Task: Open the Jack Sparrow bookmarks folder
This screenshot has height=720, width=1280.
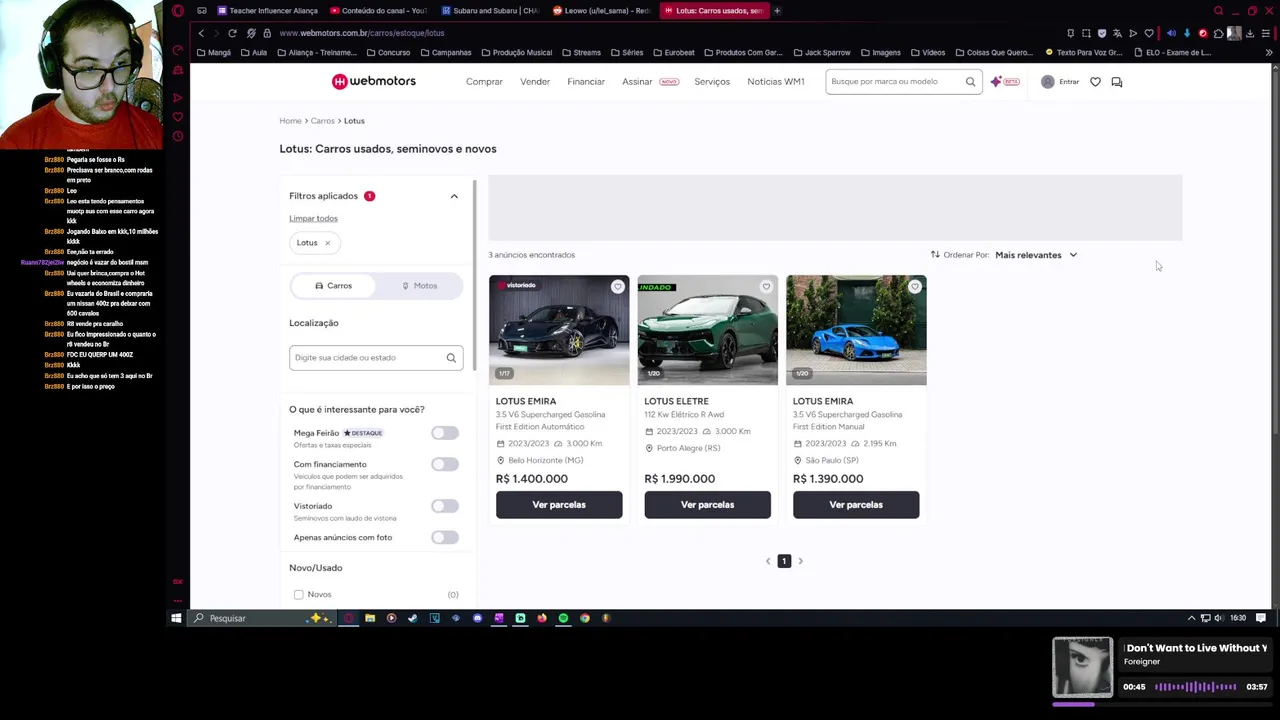Action: coord(821,52)
